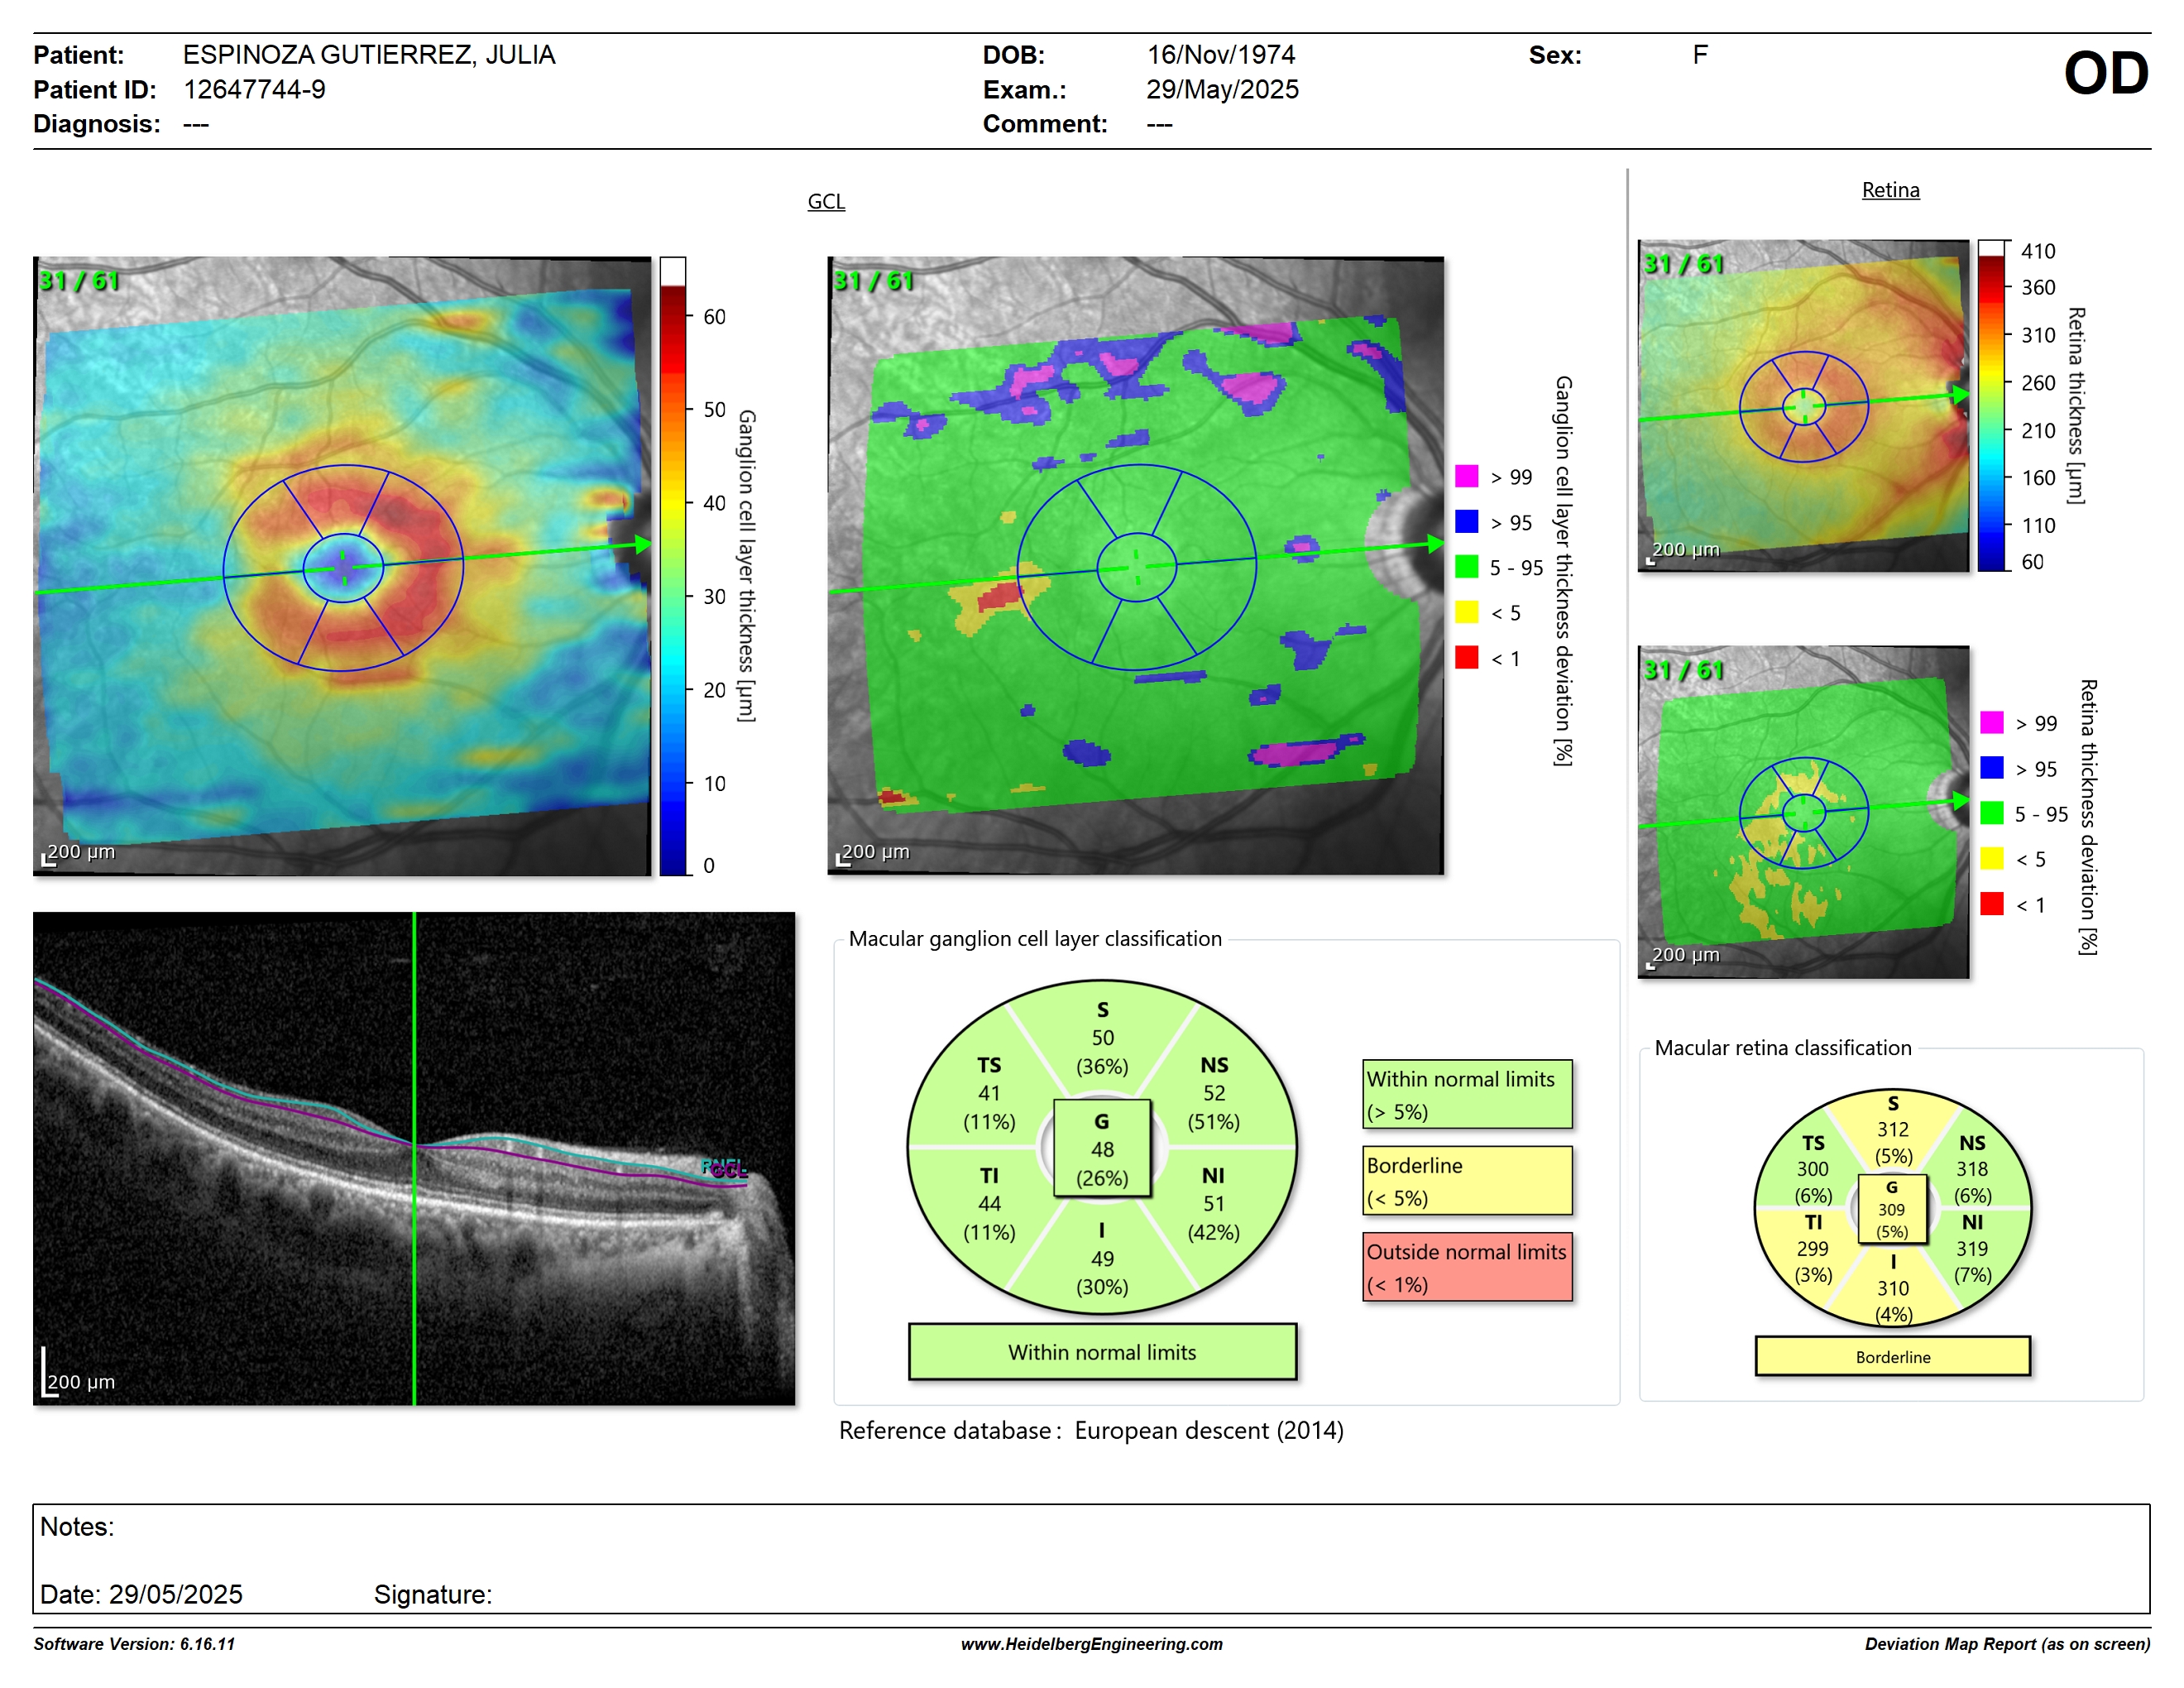Viewport: 2184px width, 1688px height.
Task: Click 'Deviation Map Report (as on screen)' footer
Action: pyautogui.click(x=2007, y=1644)
